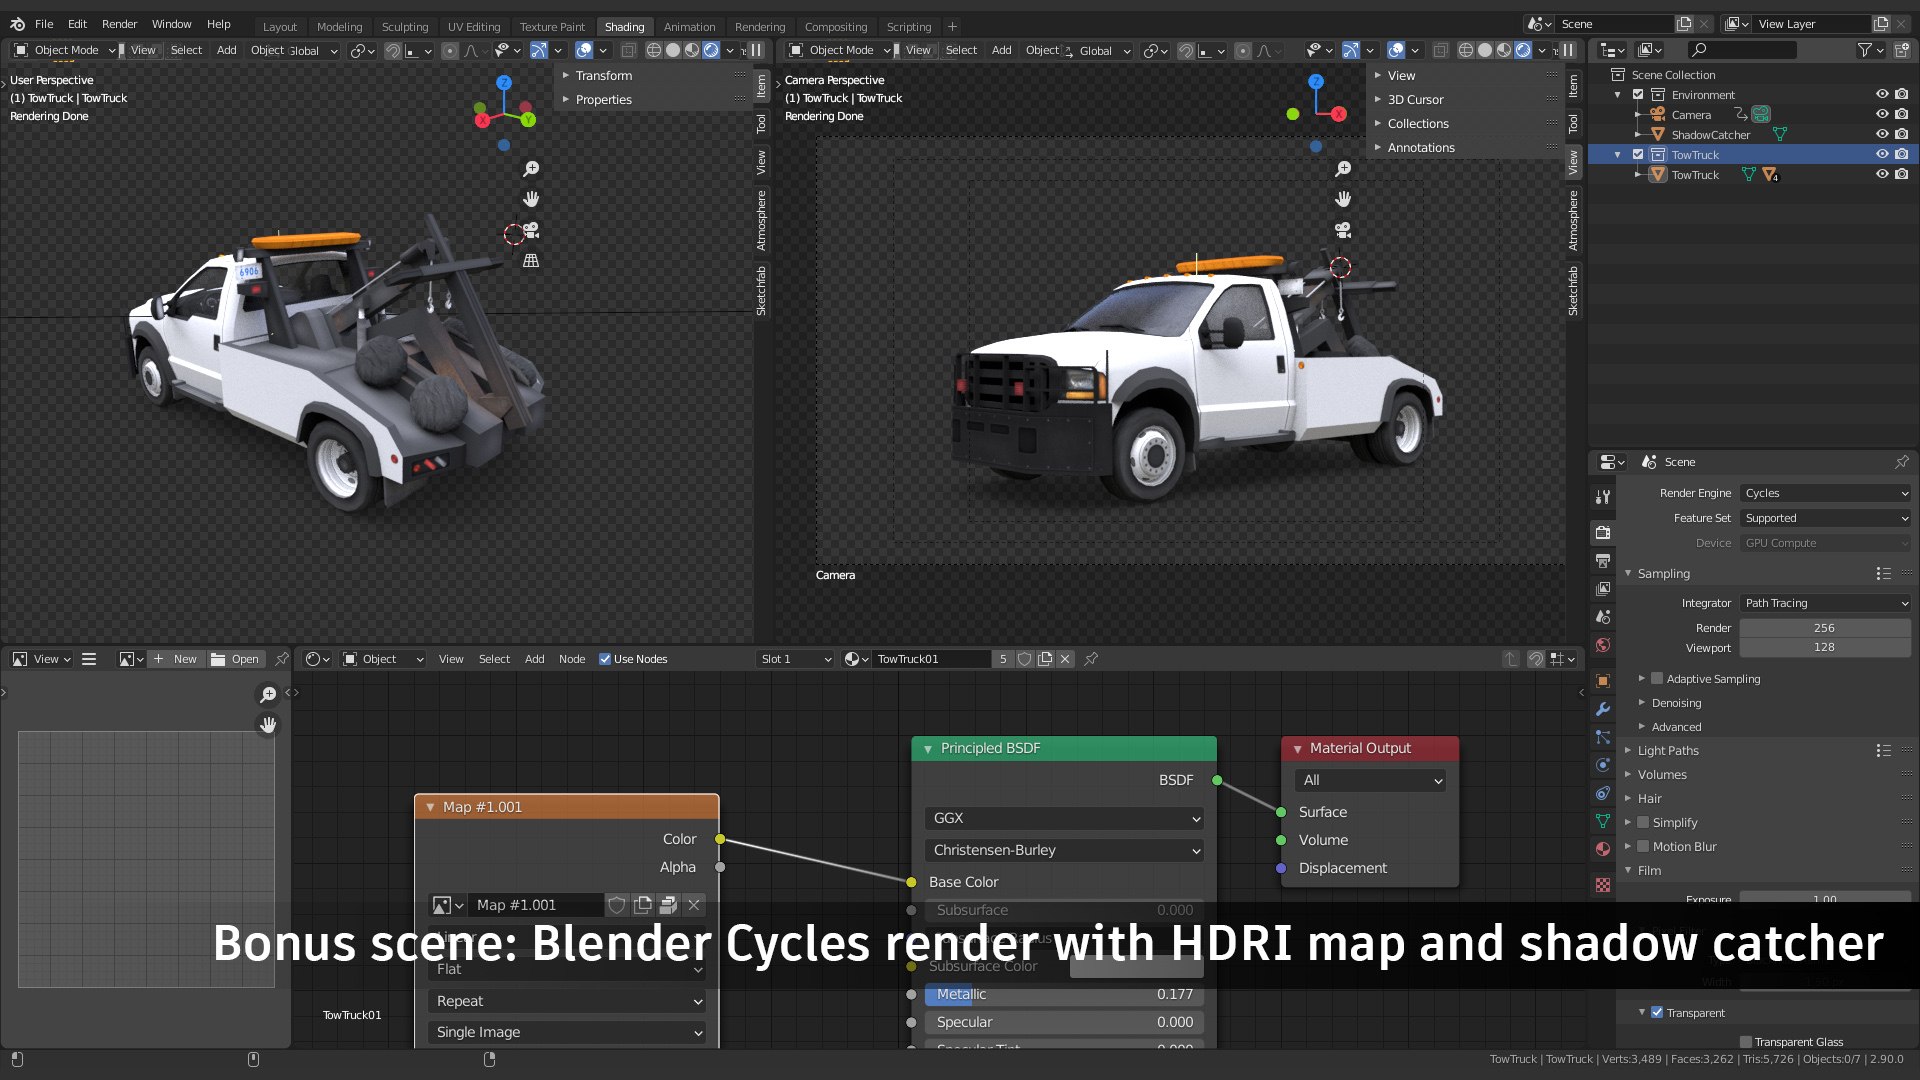Open the Christensen-Burley subsurface dropdown
Screen dimensions: 1920x1080
click(1064, 850)
